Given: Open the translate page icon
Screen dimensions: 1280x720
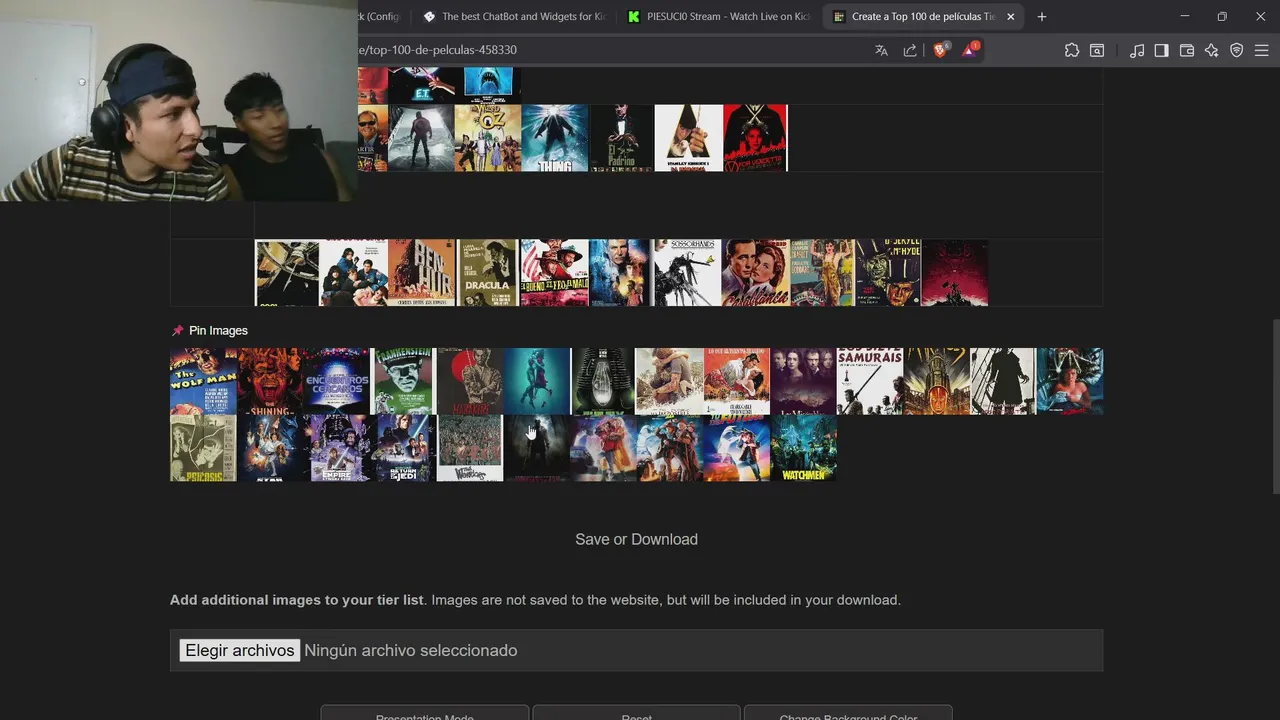Looking at the screenshot, I should (x=881, y=50).
